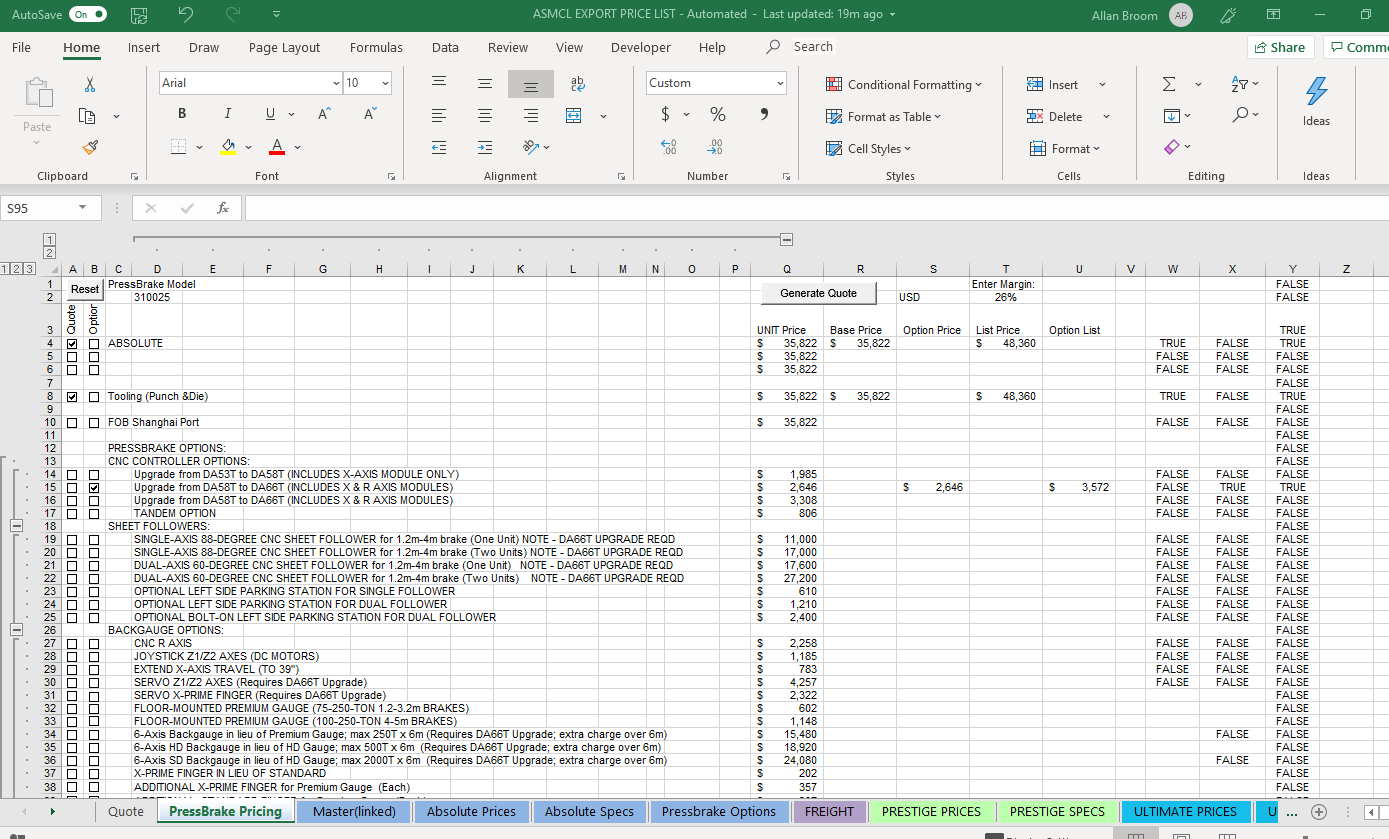Expand the Conditional Formatting menu

(904, 85)
